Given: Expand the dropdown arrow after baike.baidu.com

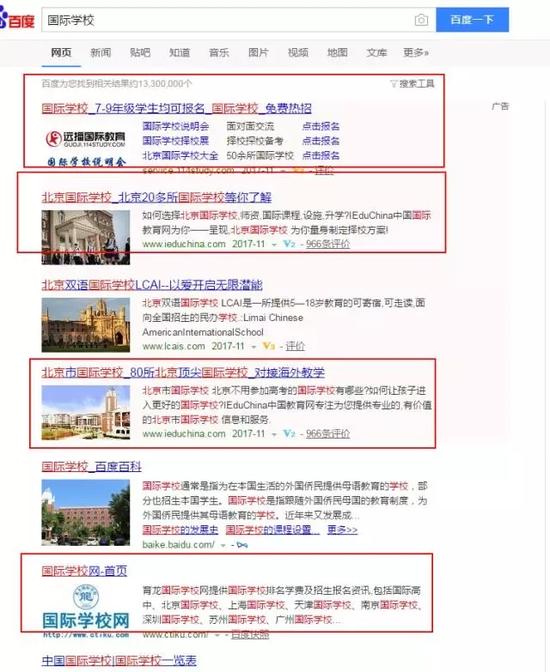Looking at the screenshot, I should click(x=223, y=546).
